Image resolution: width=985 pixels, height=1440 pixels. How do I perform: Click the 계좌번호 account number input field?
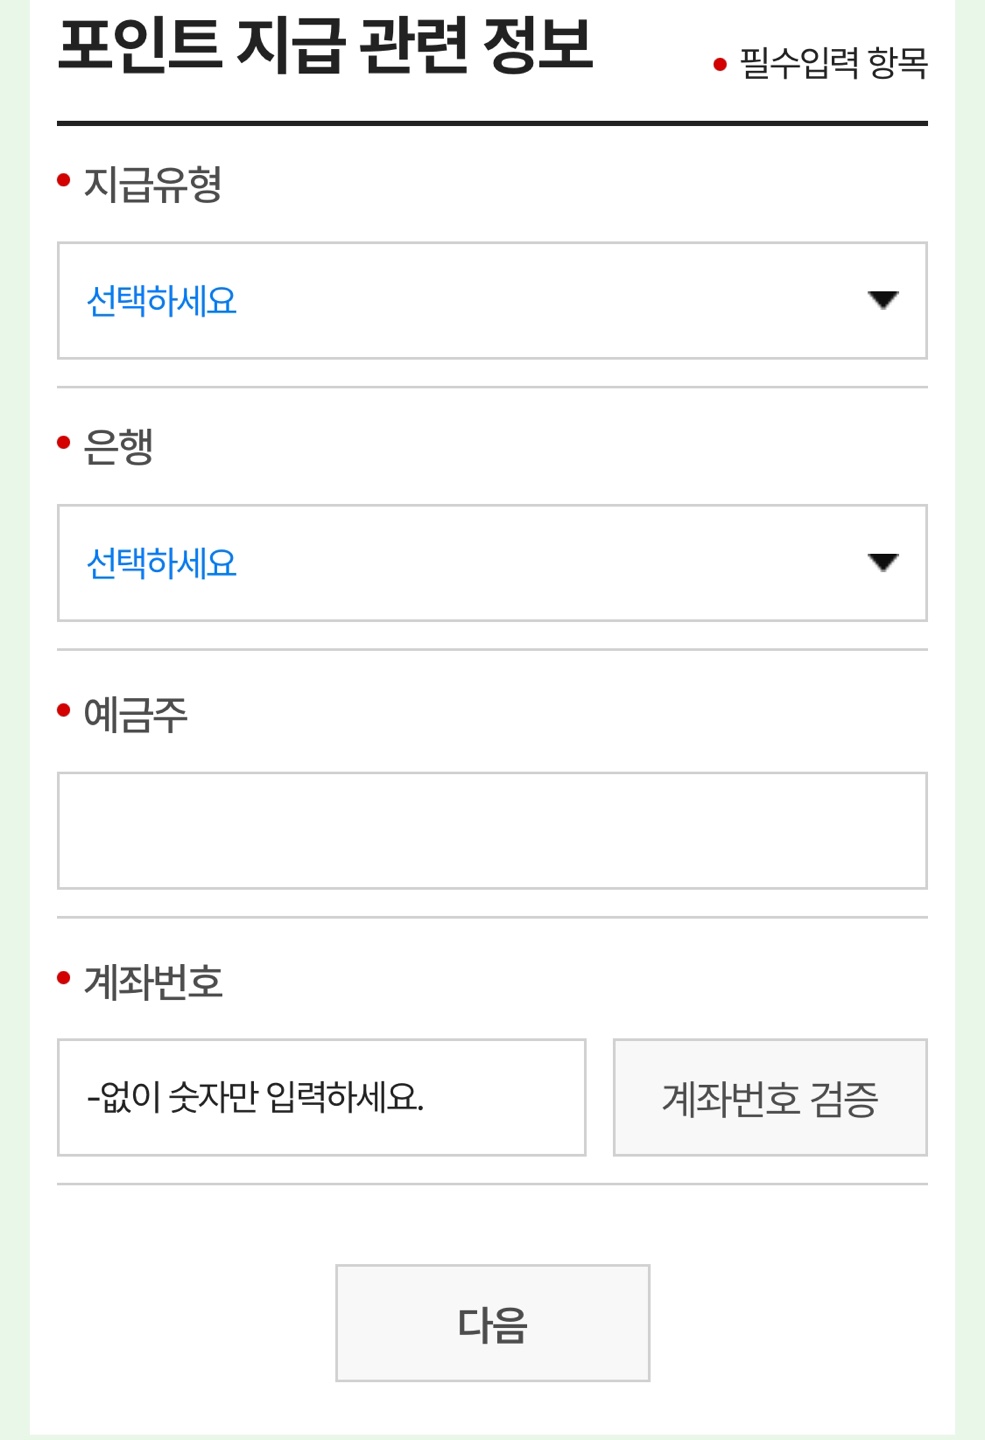(x=320, y=1096)
